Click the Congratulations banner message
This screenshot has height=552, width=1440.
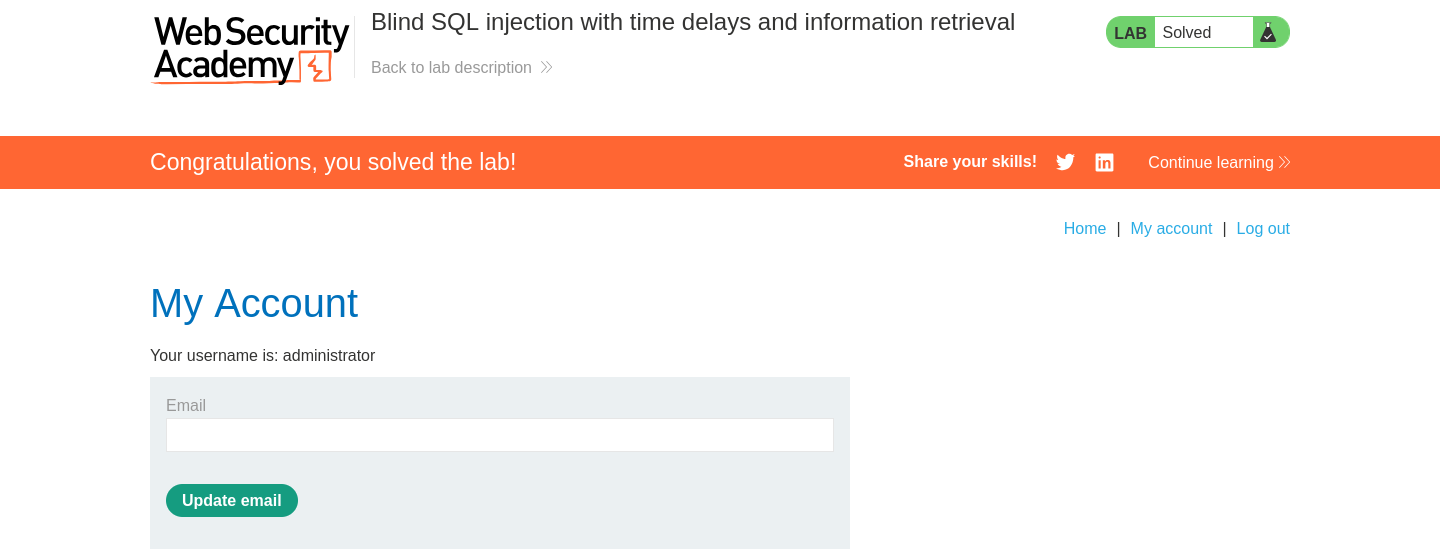coord(333,162)
